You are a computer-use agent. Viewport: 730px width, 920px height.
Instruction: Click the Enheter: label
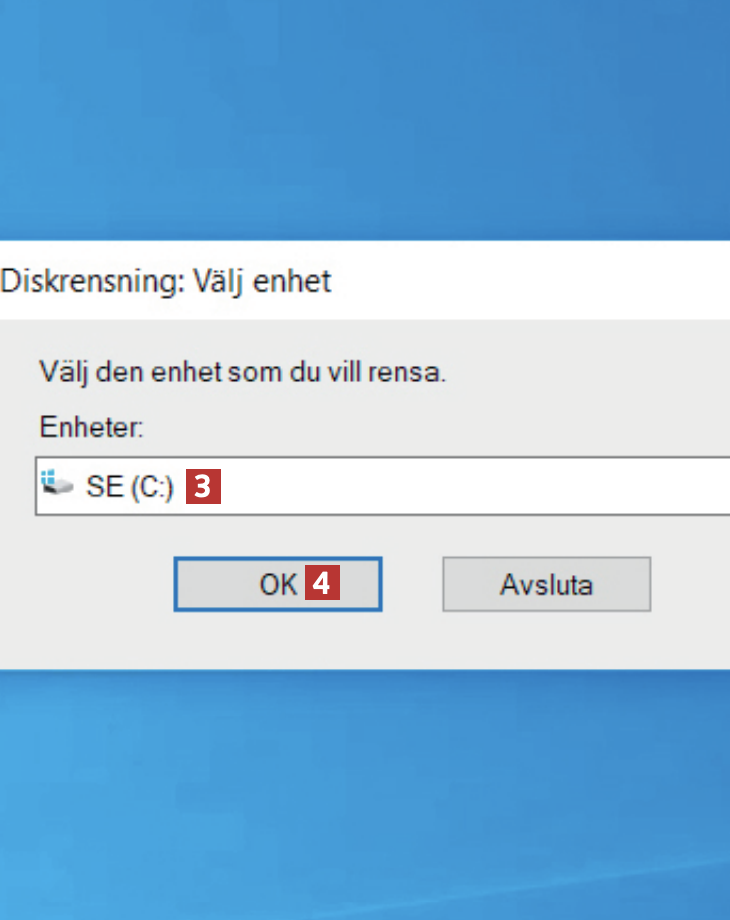pos(92,428)
